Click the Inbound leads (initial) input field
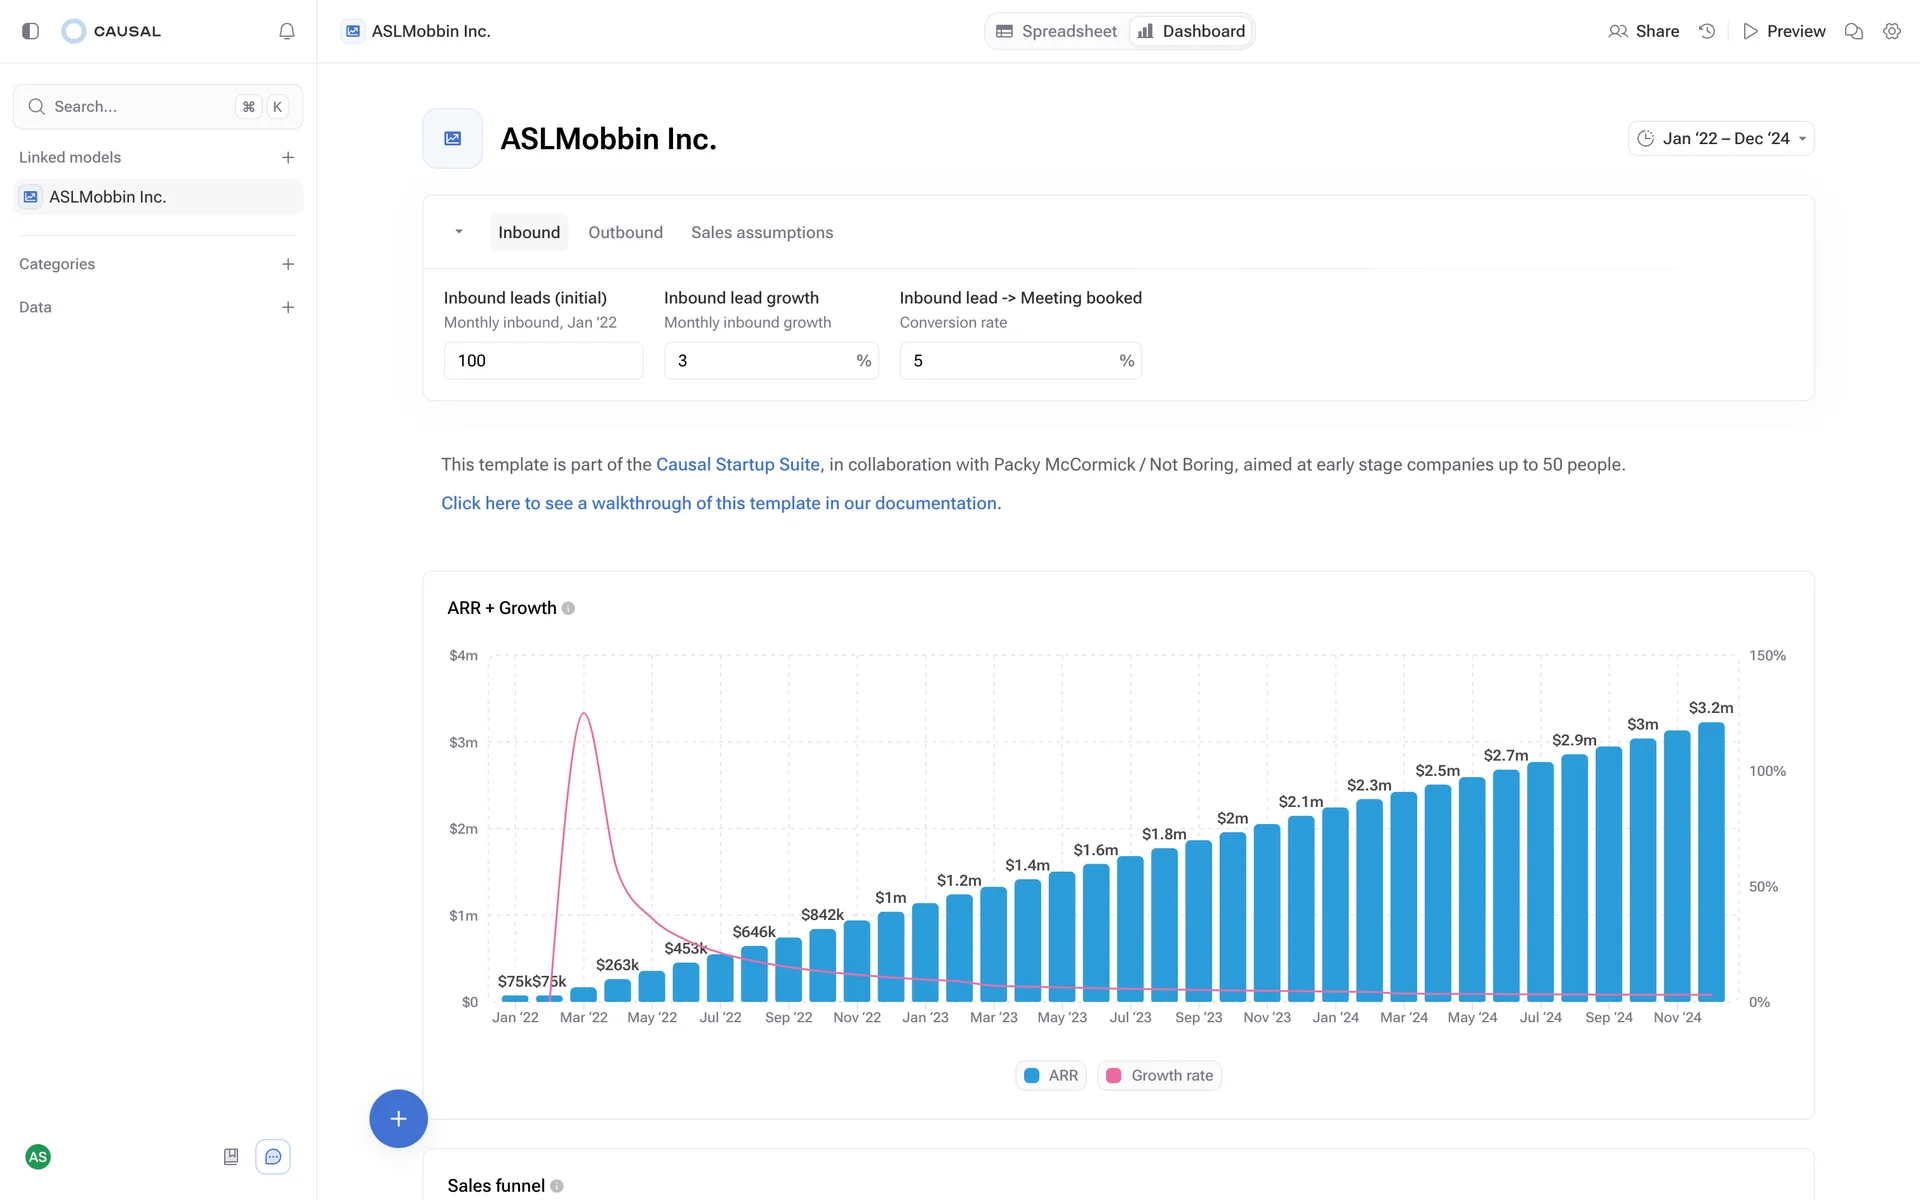This screenshot has width=1920, height=1200. (x=543, y=361)
